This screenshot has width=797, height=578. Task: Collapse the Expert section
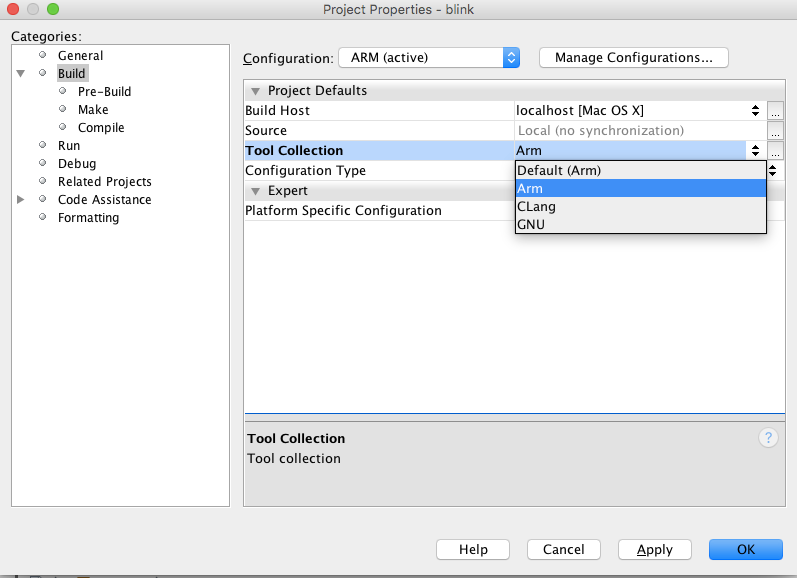256,191
